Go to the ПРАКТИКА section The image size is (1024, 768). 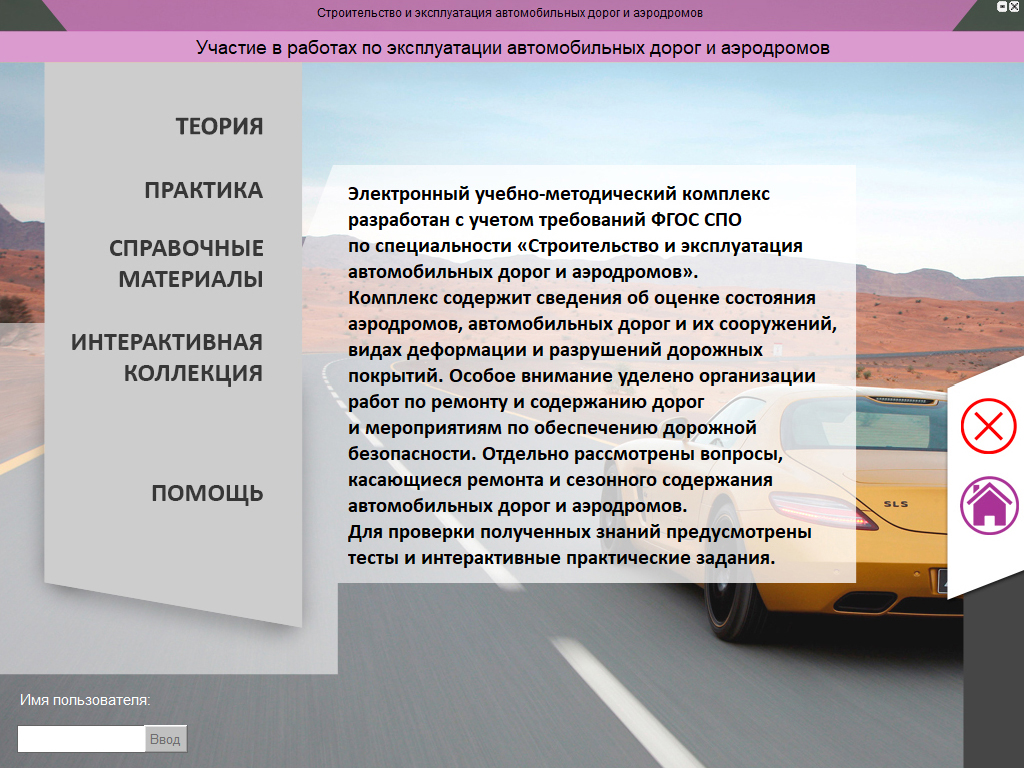coord(203,190)
